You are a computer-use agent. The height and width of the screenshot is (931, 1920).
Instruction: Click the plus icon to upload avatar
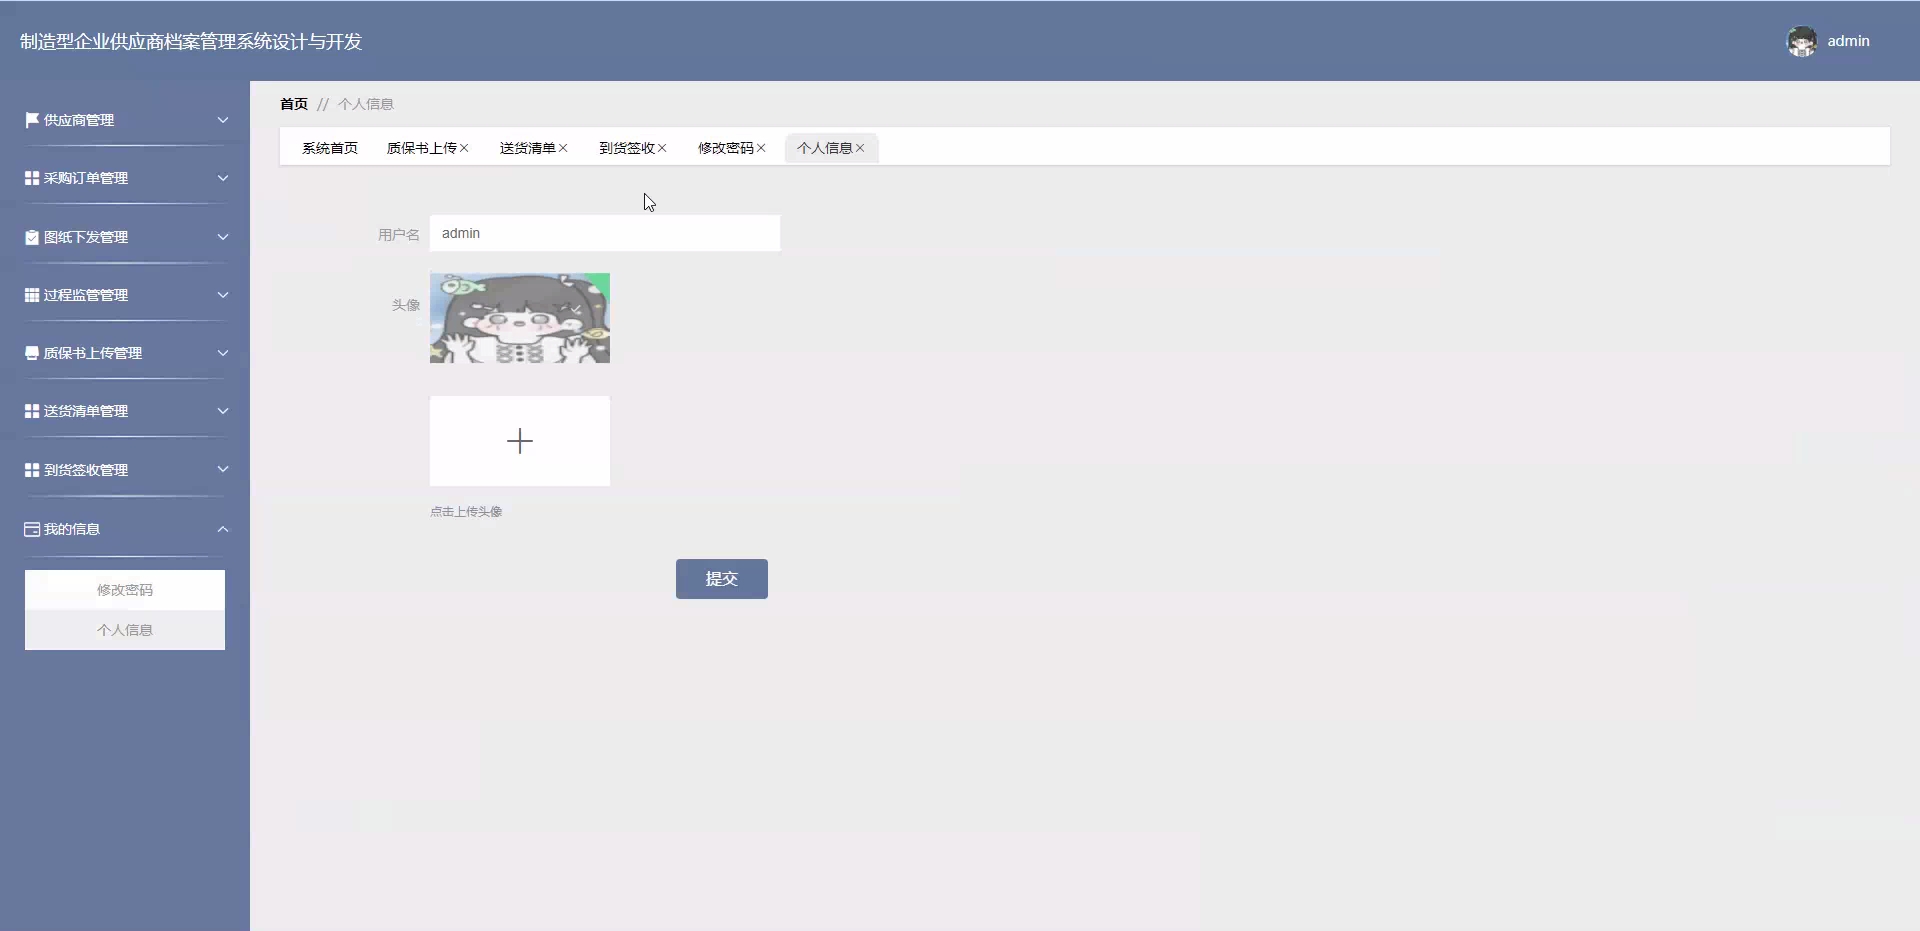pyautogui.click(x=519, y=441)
